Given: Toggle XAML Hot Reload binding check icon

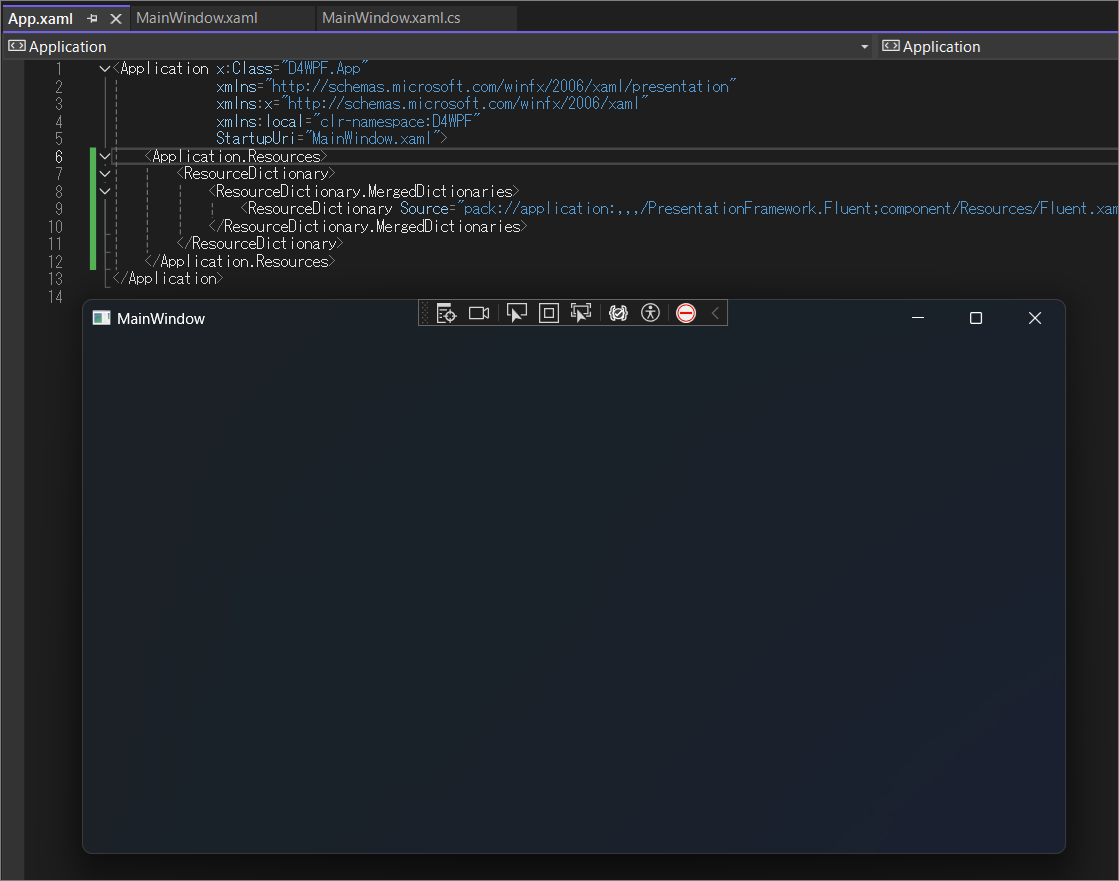Looking at the screenshot, I should click(x=618, y=313).
